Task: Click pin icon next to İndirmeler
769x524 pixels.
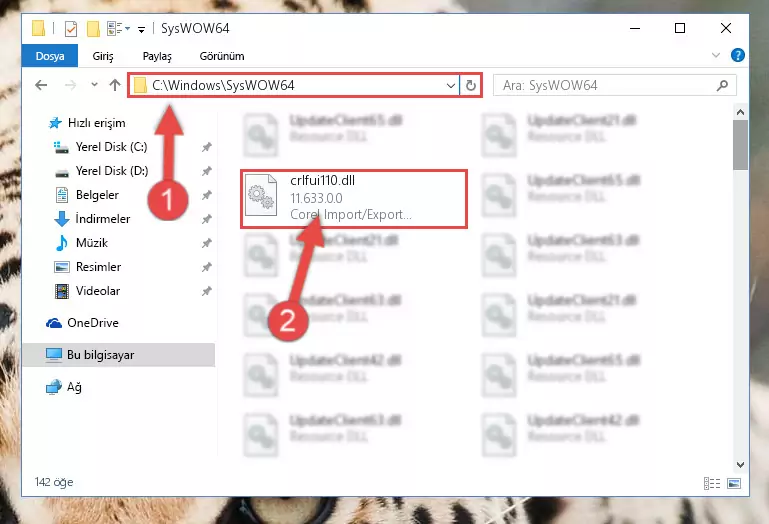Action: click(x=206, y=219)
